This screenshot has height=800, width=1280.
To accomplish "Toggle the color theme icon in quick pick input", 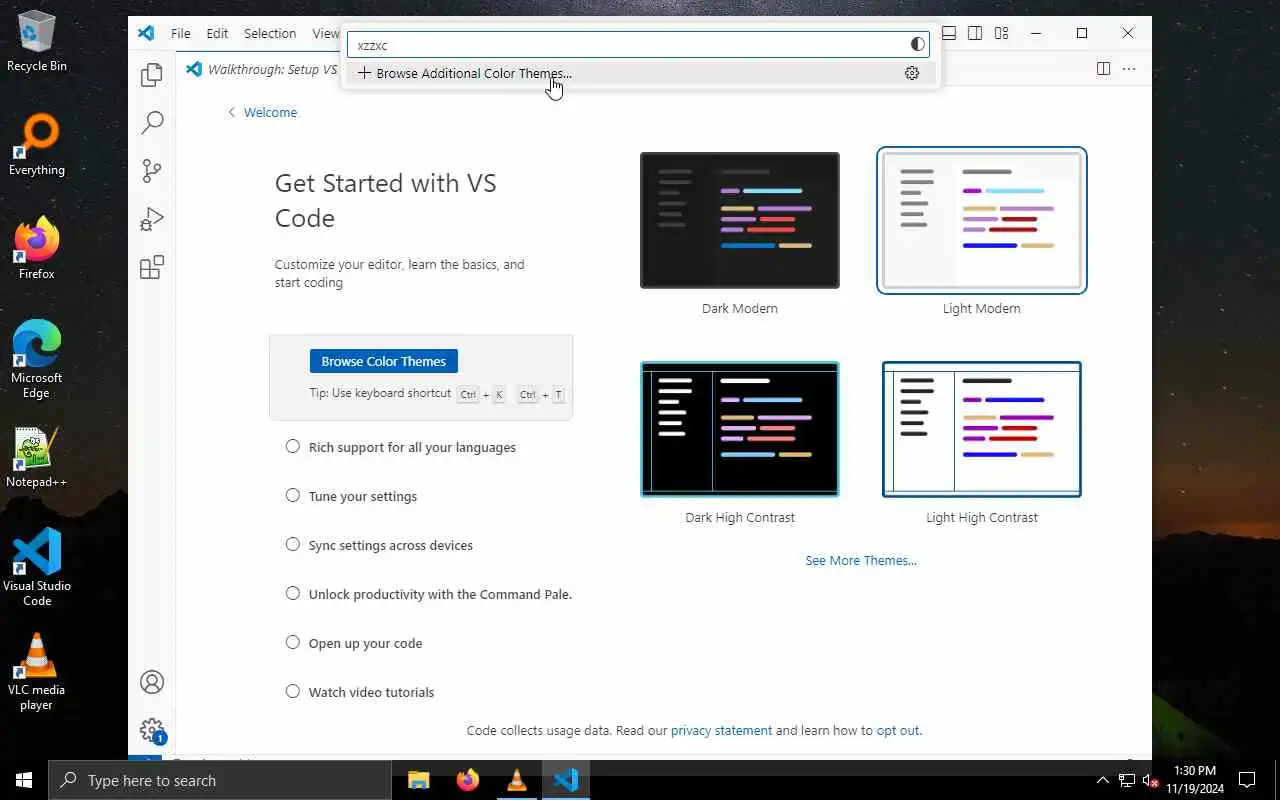I will click(917, 44).
